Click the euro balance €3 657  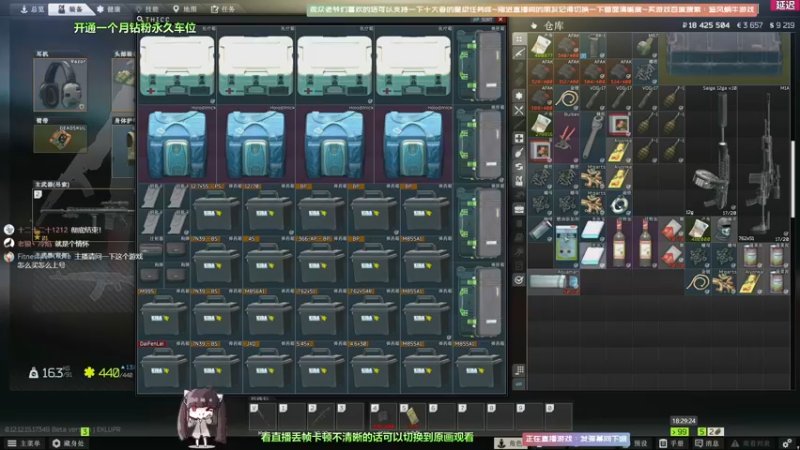tap(750, 25)
